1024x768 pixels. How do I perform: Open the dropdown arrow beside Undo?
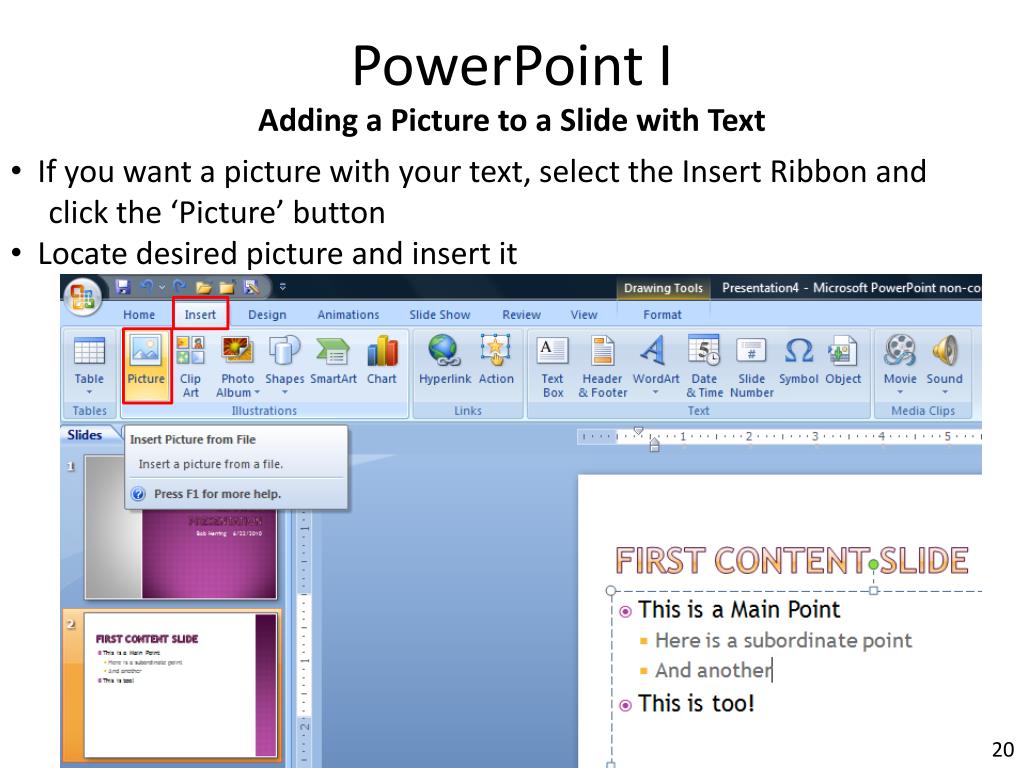coord(161,287)
